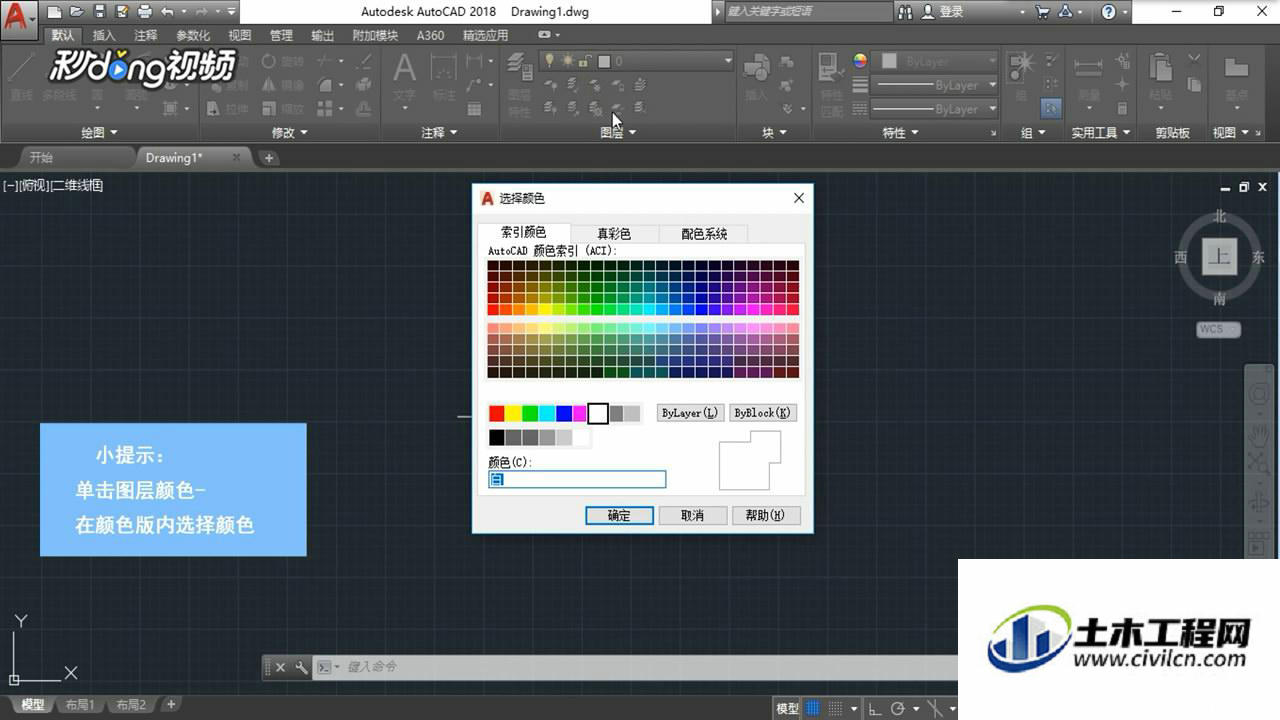The height and width of the screenshot is (720, 1280).
Task: Toggle the grid display in status bar
Action: click(x=813, y=708)
